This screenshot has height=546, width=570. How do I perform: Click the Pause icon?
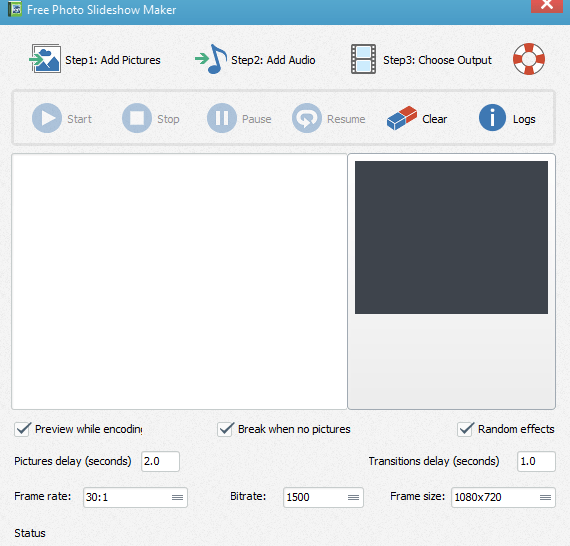[222, 118]
